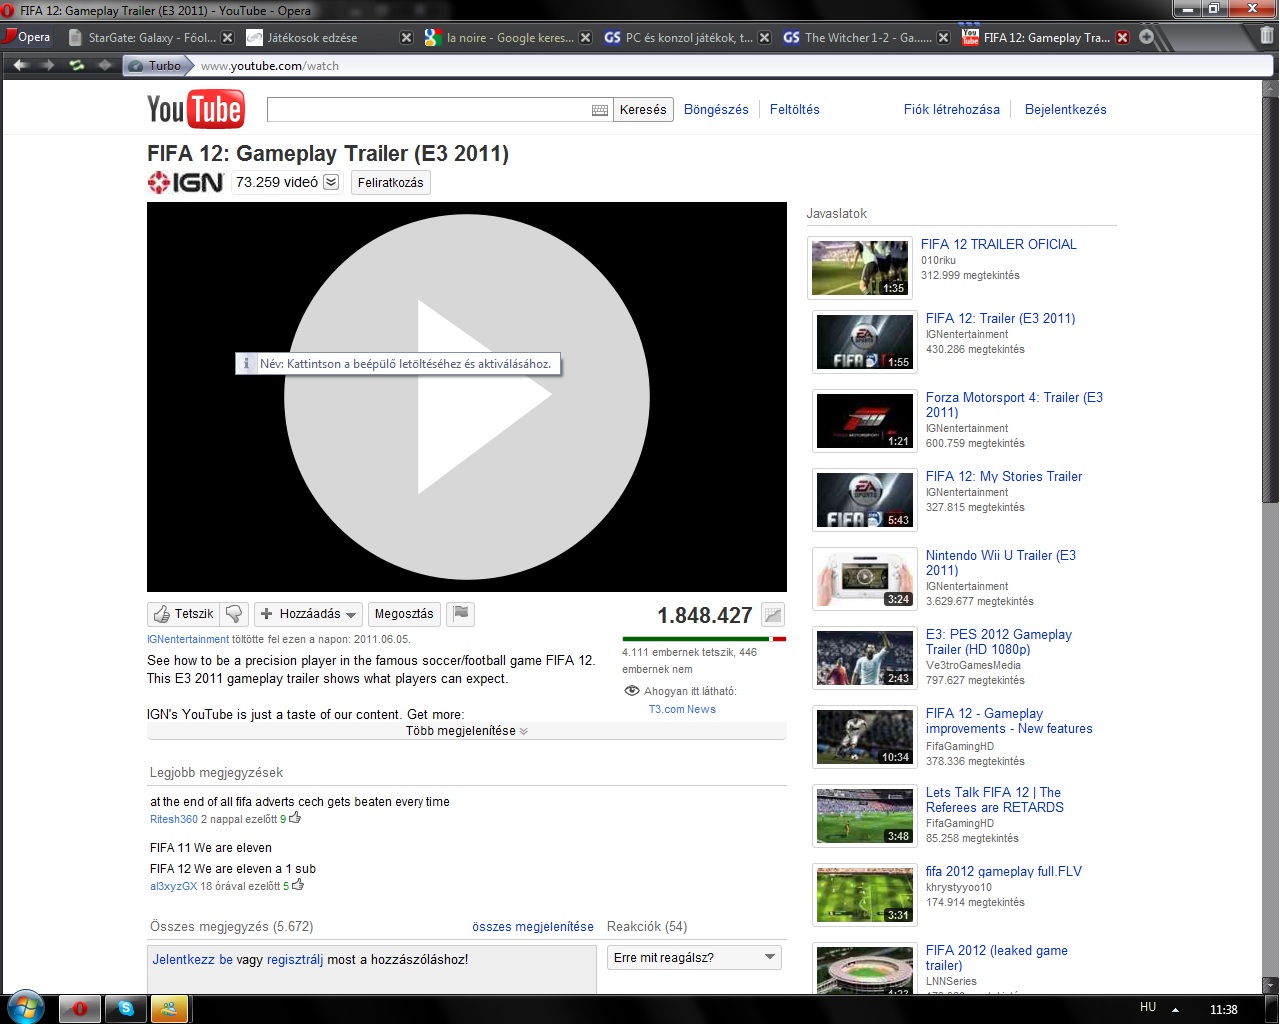1280x1024 pixels.
Task: Open FIFA 12: Trailer (E3 2011) link
Action: point(1001,318)
